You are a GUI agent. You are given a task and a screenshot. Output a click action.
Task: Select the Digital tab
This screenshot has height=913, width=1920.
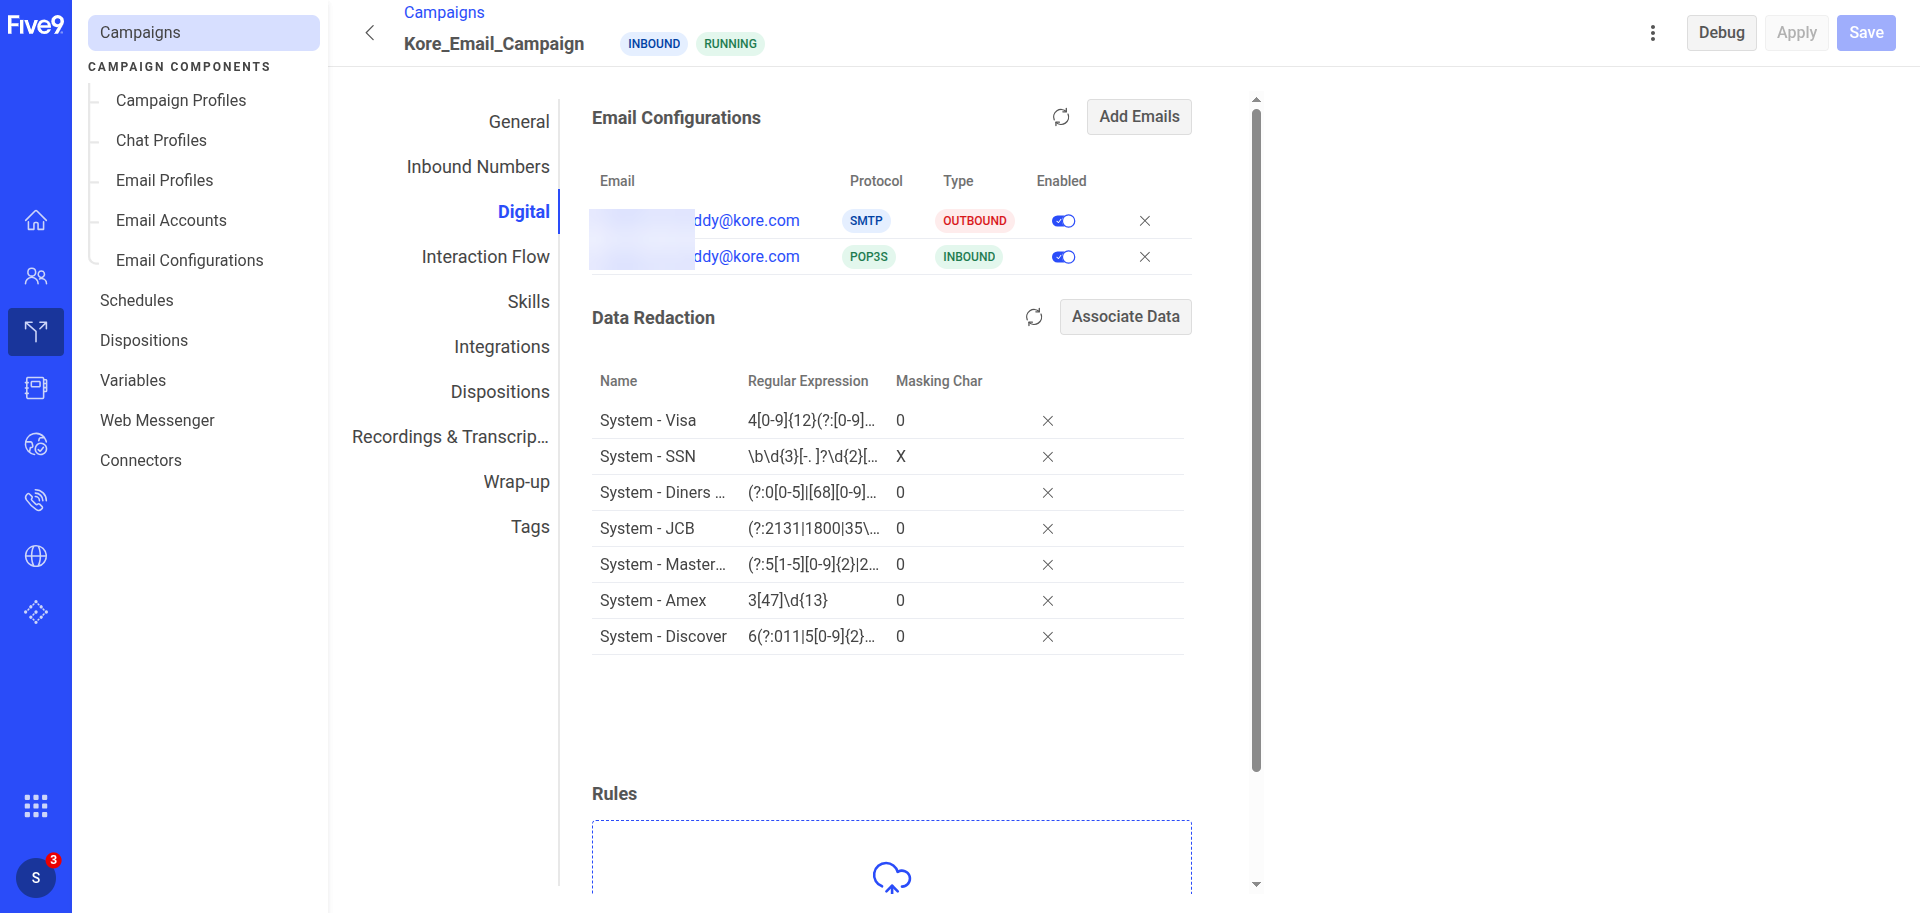524,212
